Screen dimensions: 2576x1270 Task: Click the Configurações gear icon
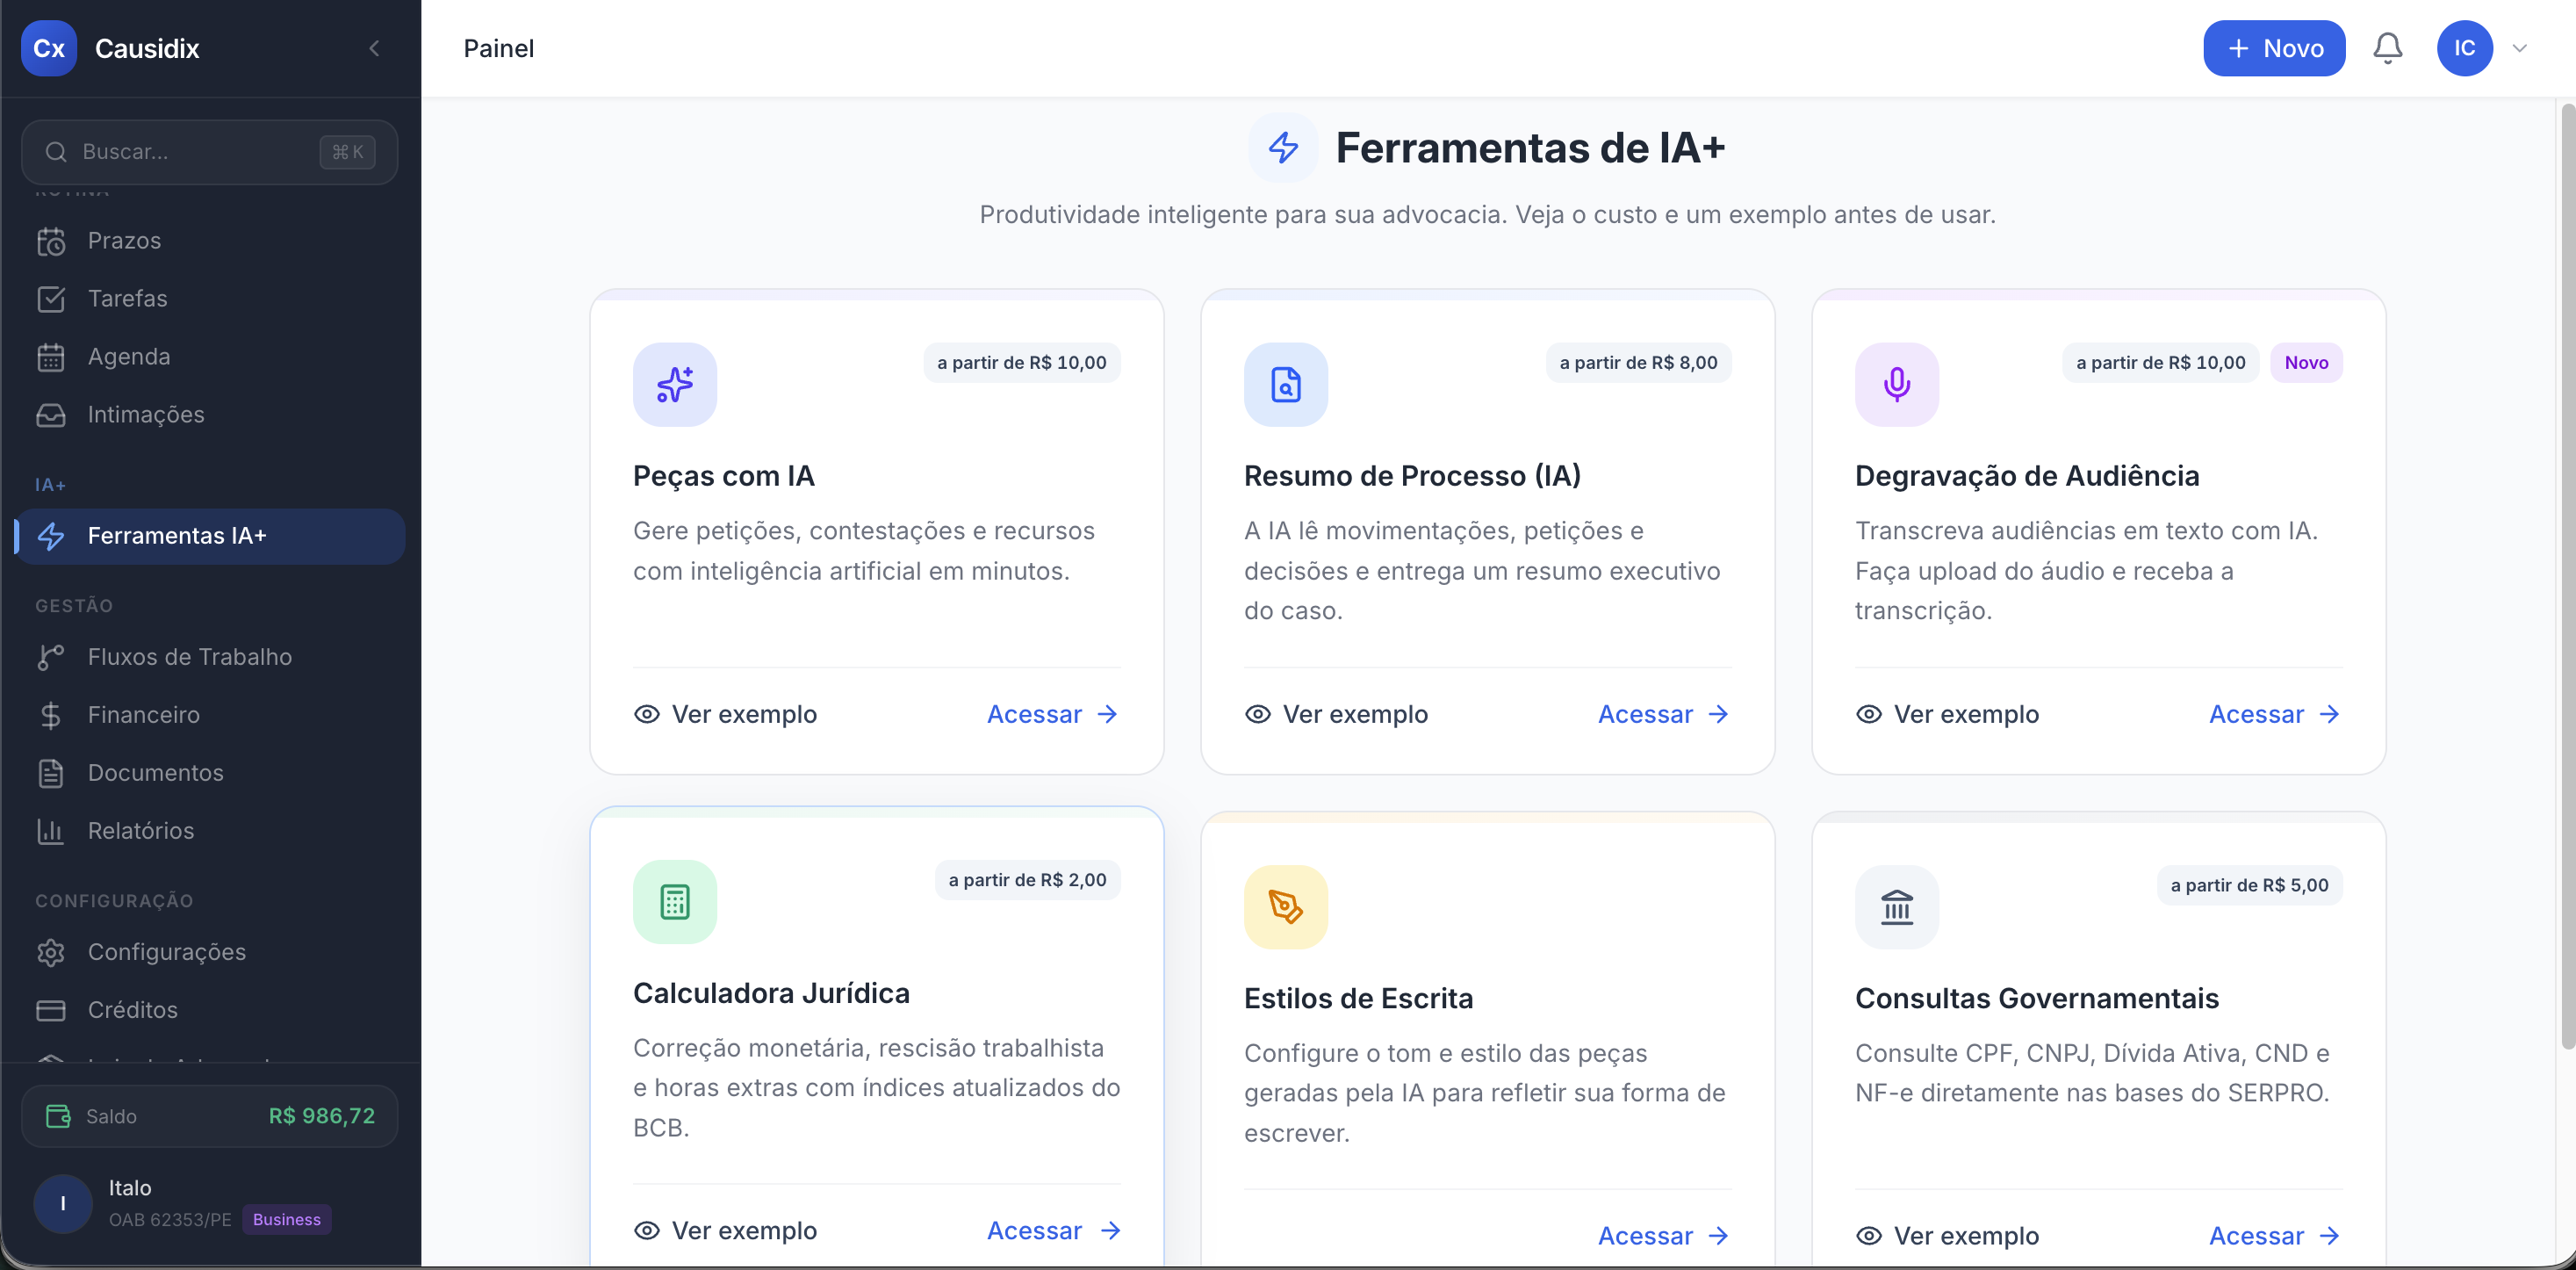point(51,952)
